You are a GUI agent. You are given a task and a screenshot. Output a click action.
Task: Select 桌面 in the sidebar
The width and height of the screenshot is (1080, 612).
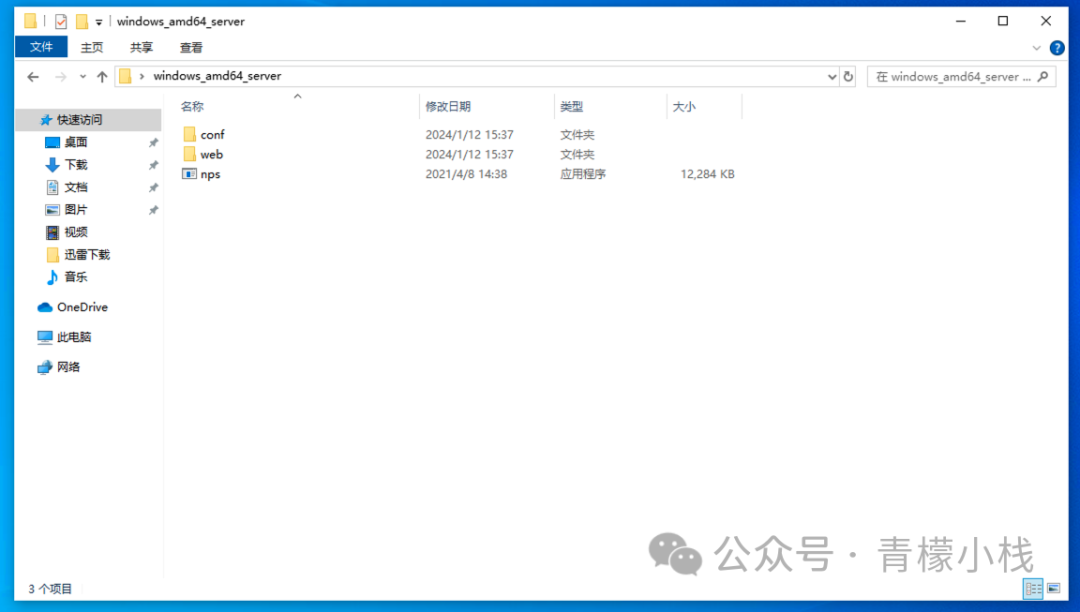(x=76, y=143)
